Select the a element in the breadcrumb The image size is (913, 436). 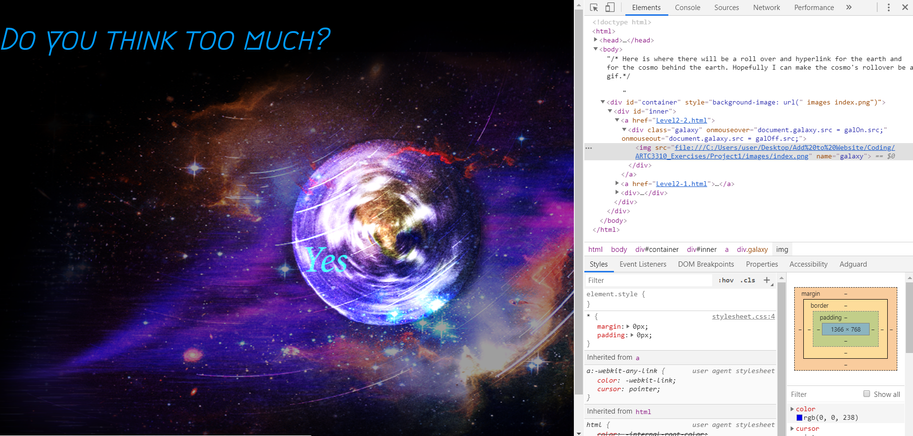click(x=727, y=249)
